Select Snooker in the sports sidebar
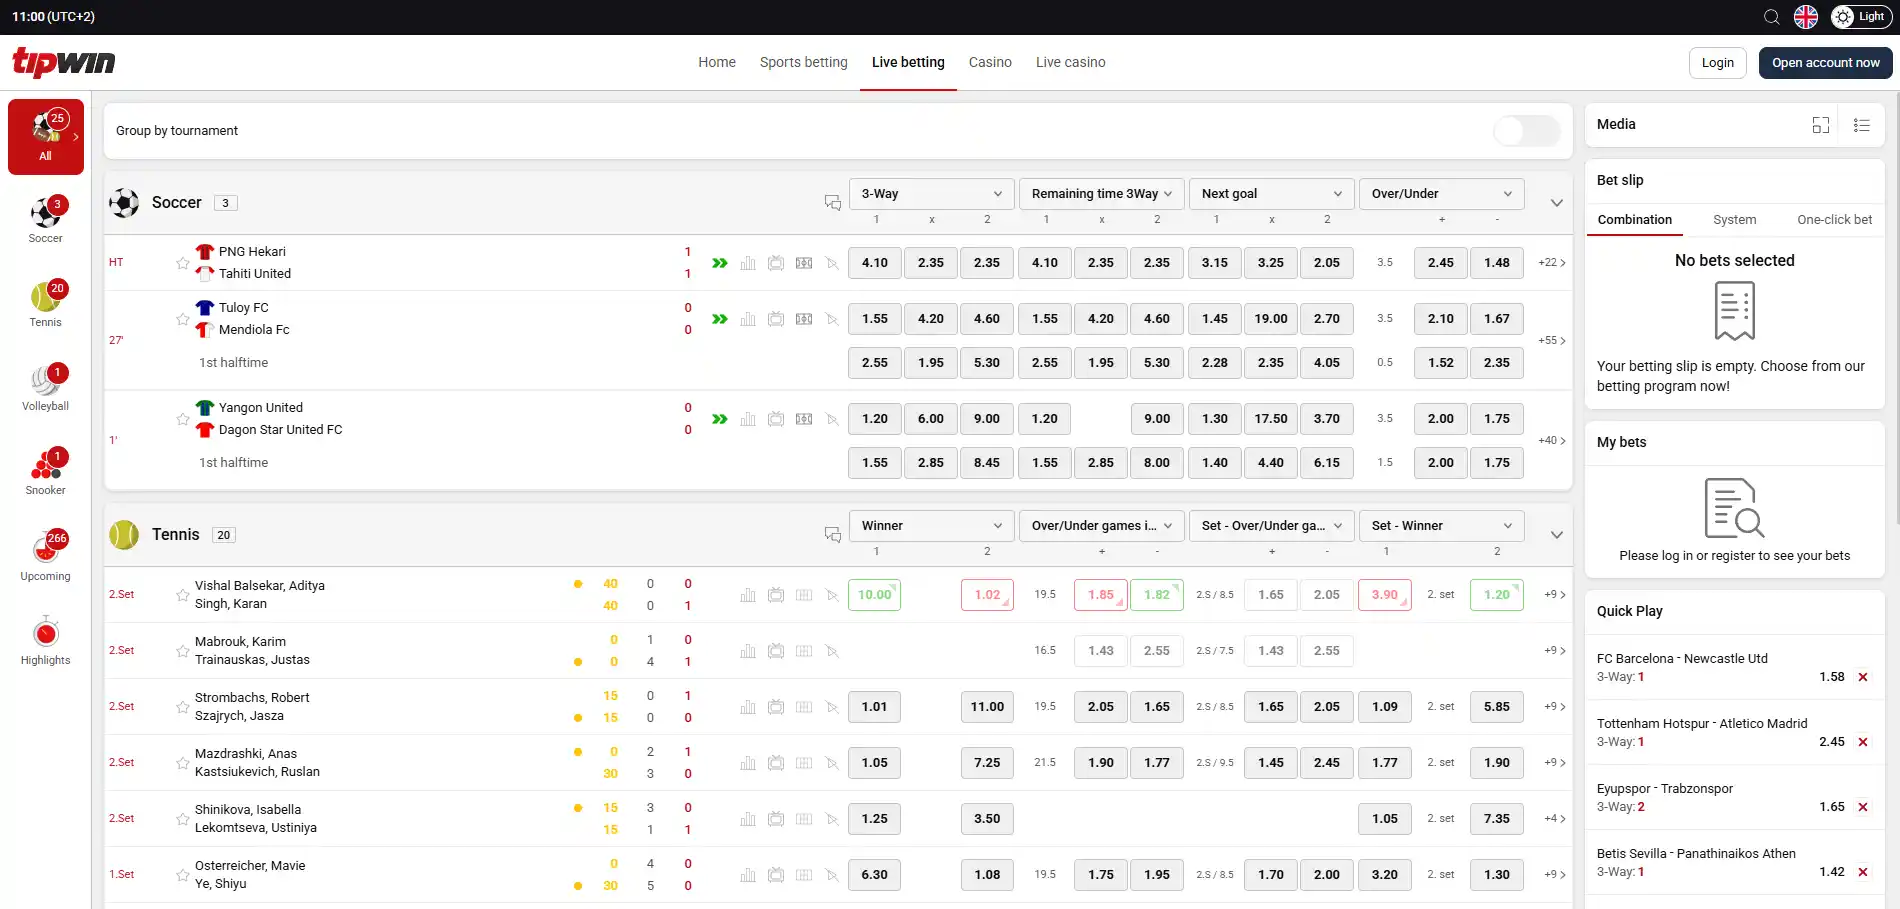Viewport: 1900px width, 909px height. (45, 472)
